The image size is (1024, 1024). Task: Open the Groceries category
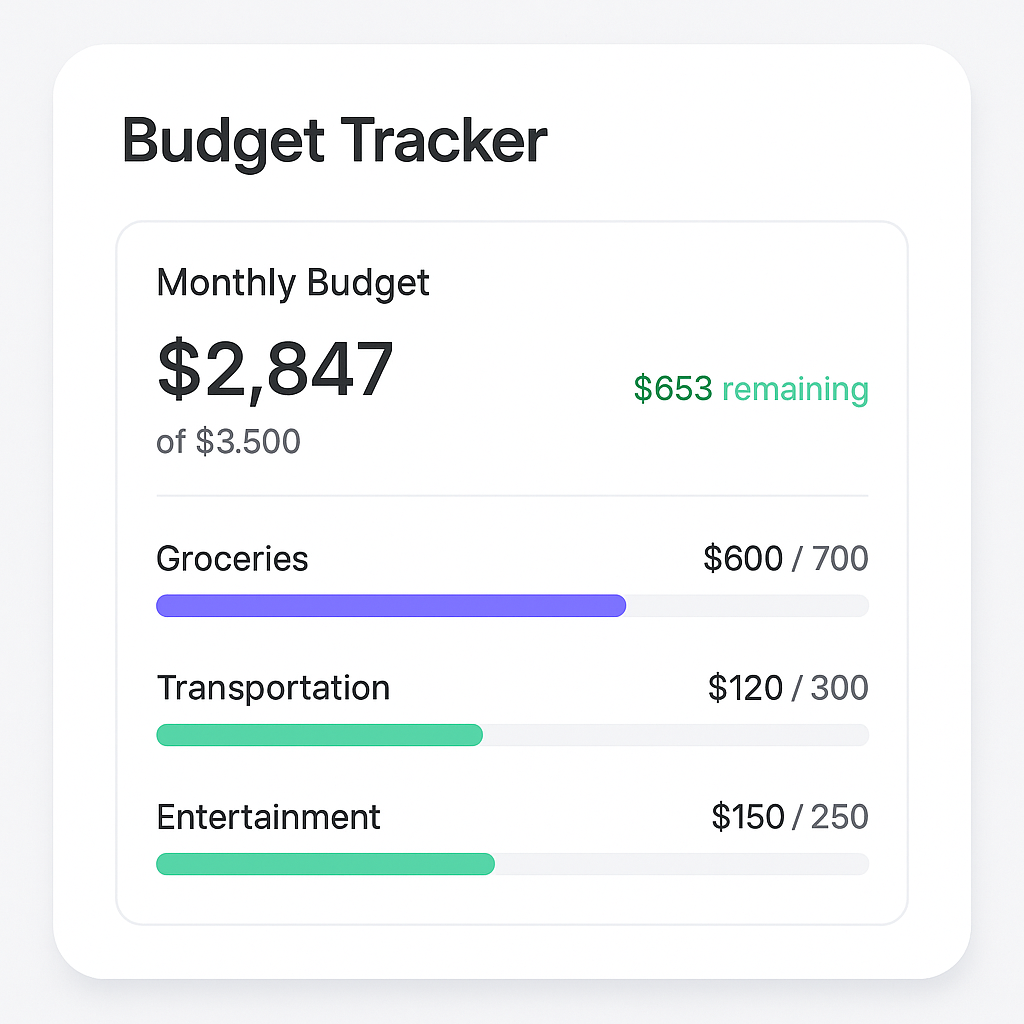[x=232, y=559]
